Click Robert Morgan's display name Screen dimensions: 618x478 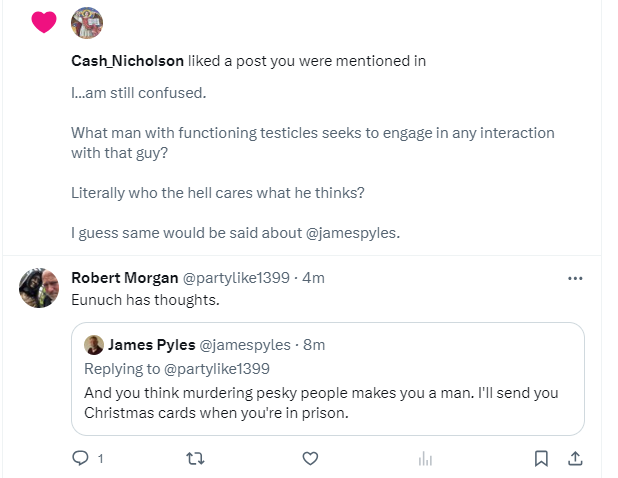coord(125,277)
